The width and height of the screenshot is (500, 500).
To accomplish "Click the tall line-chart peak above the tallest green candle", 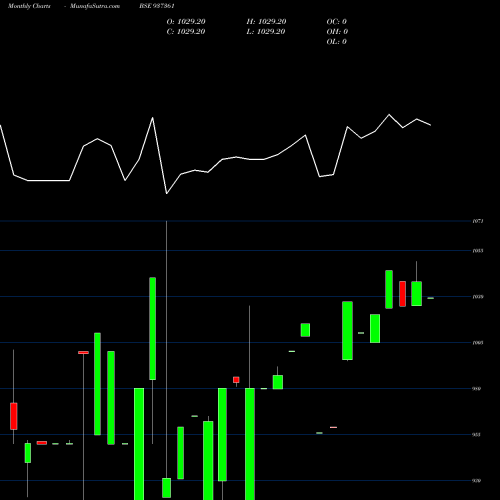I will pos(153,118).
